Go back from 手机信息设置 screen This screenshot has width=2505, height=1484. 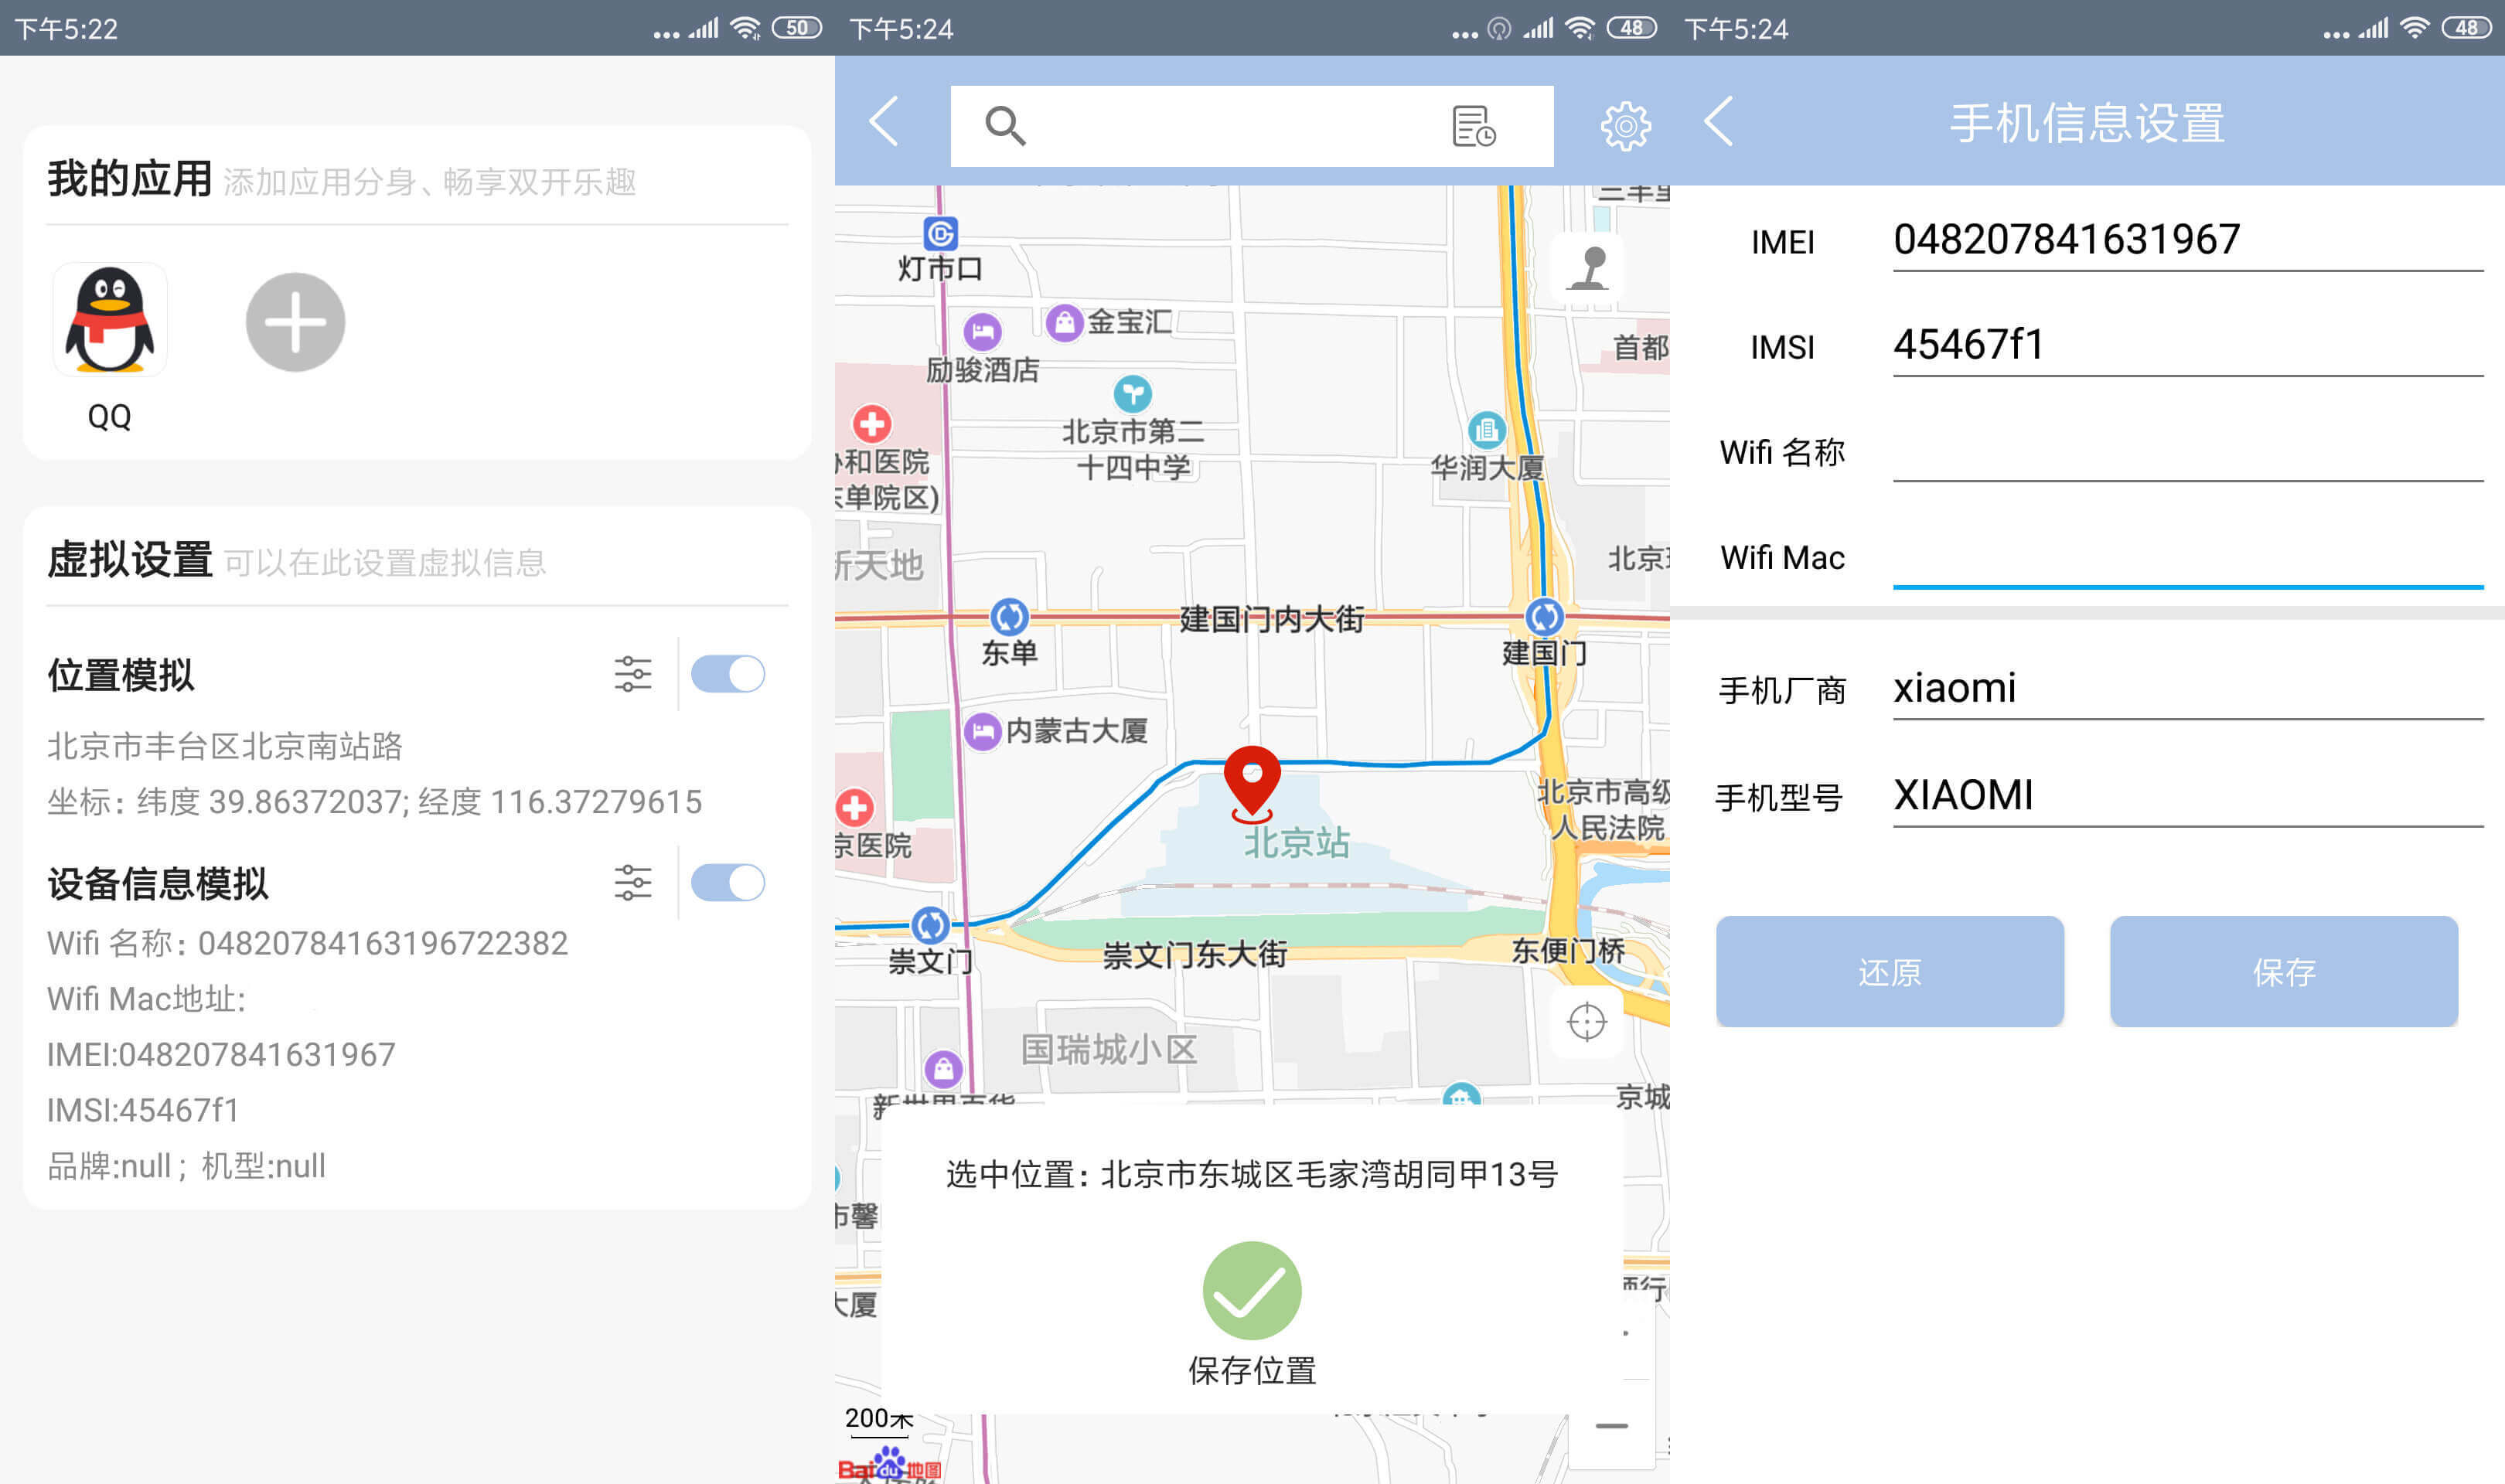[1719, 123]
